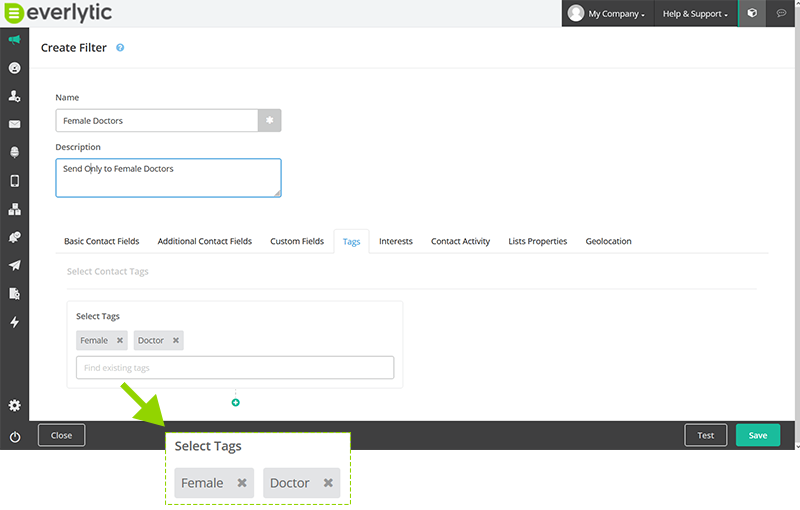Screen dimensions: 800x510
Task: Open the paper plane sidebar icon
Action: click(x=14, y=265)
